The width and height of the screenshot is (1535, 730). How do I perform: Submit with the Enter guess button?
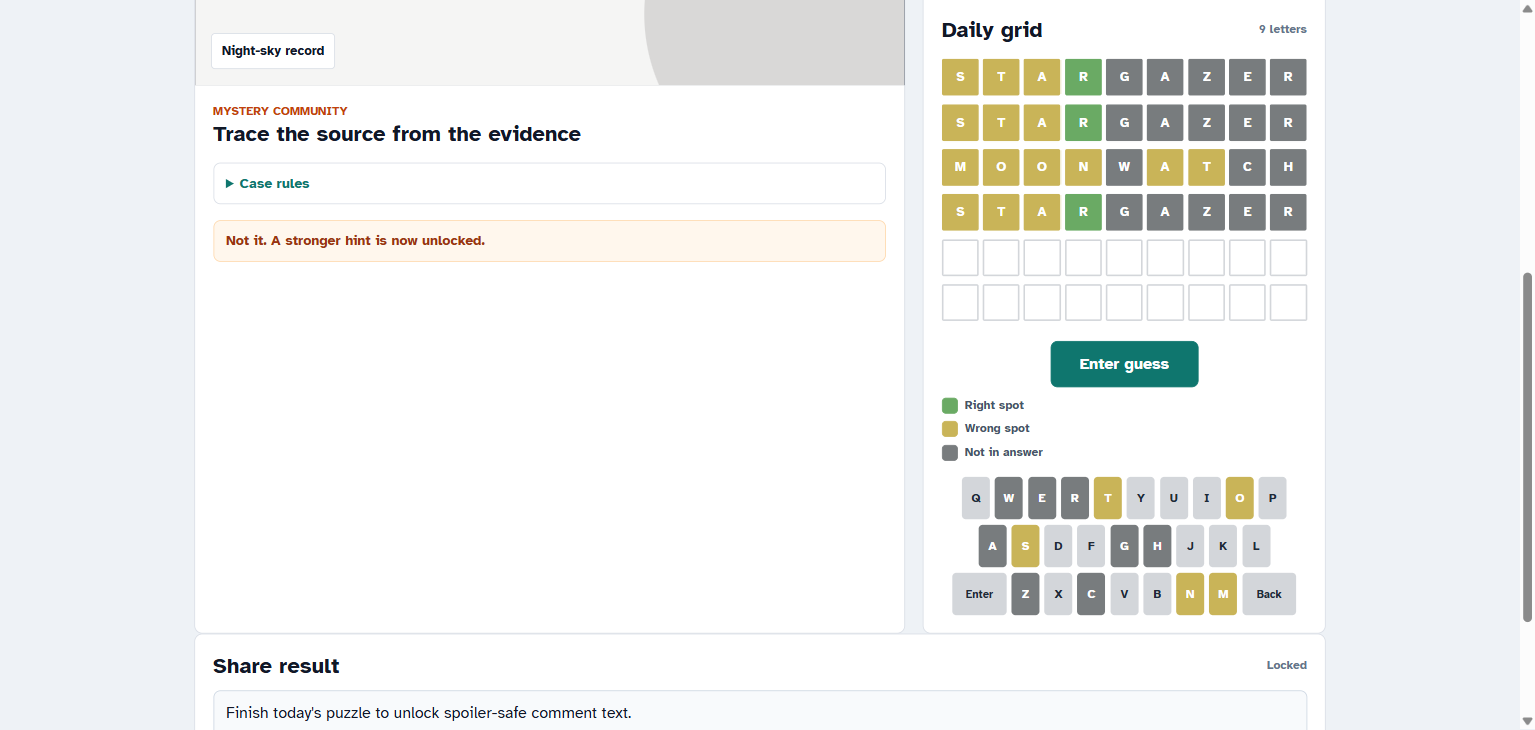tap(1124, 364)
